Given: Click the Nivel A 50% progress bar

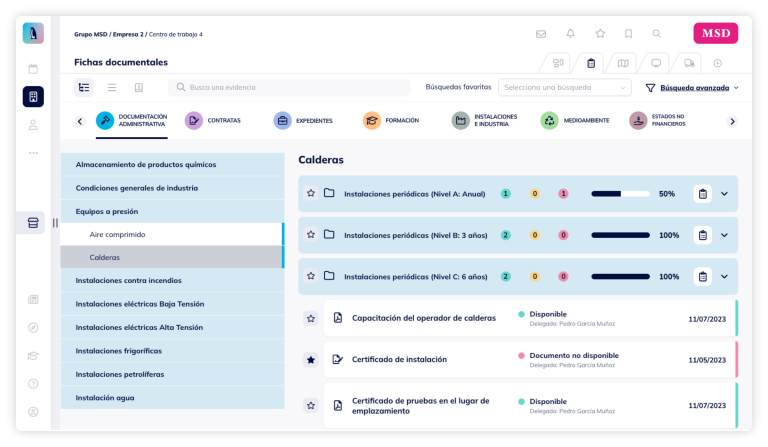Looking at the screenshot, I should 620,194.
